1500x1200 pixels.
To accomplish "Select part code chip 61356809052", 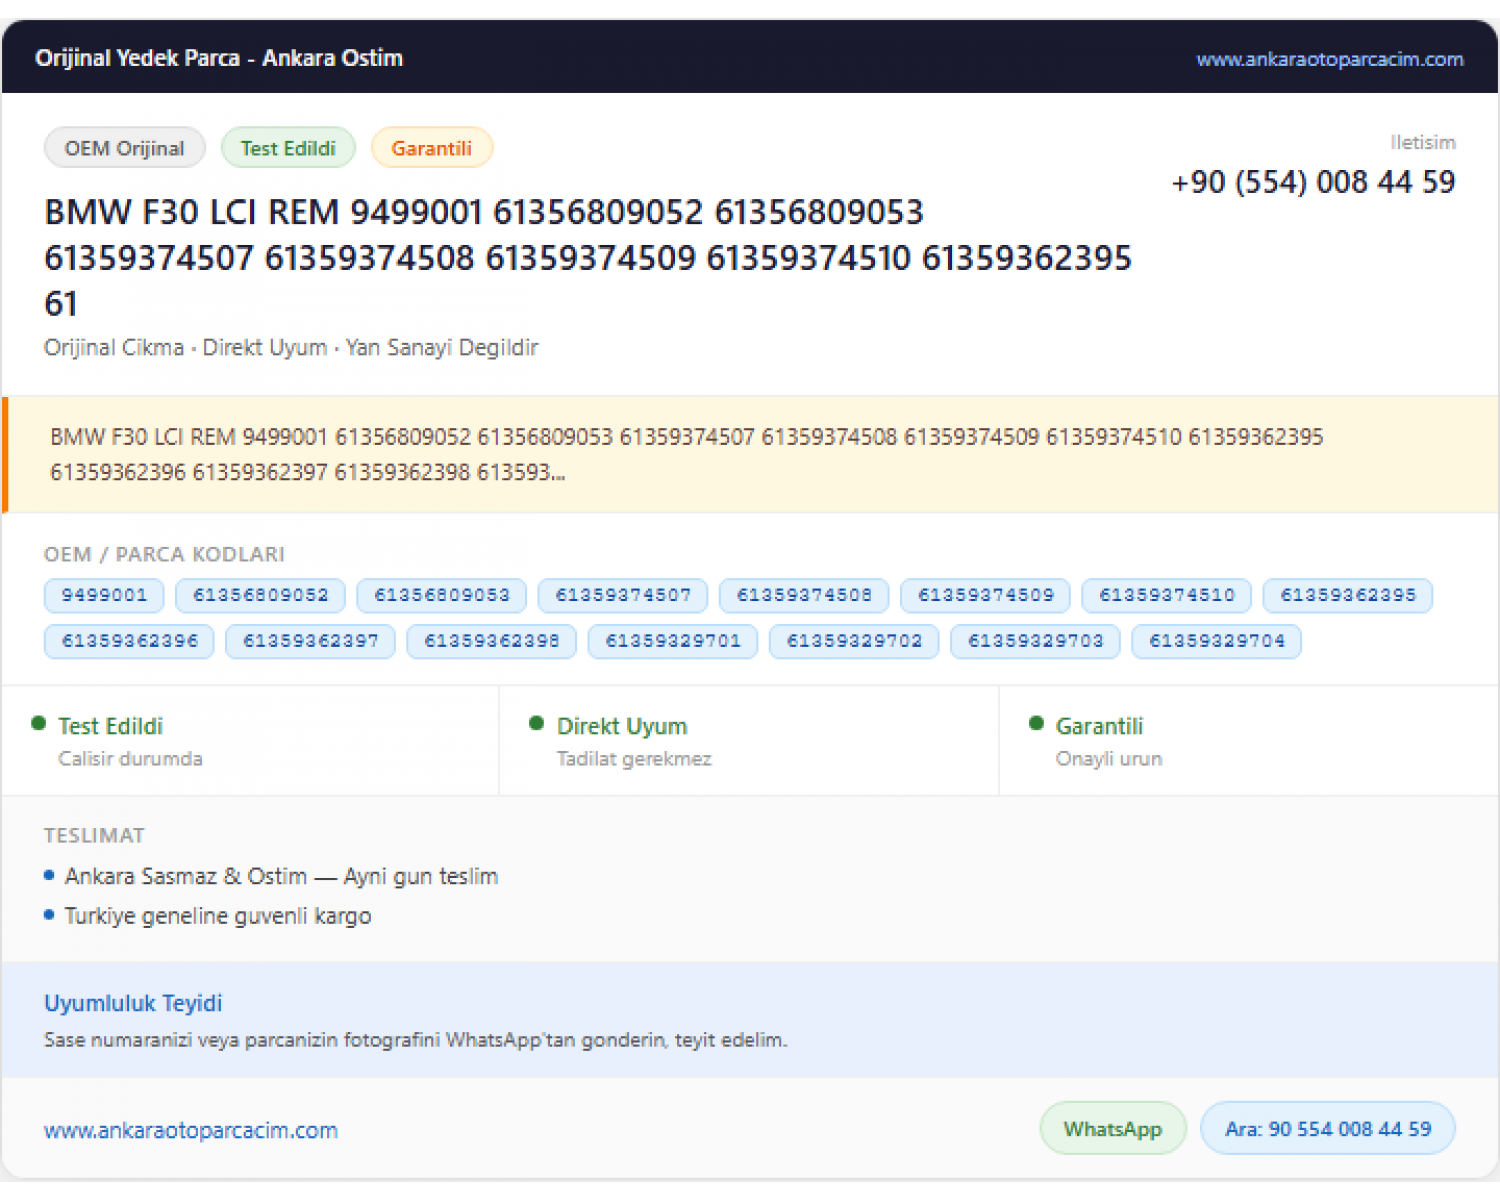I will tap(261, 595).
